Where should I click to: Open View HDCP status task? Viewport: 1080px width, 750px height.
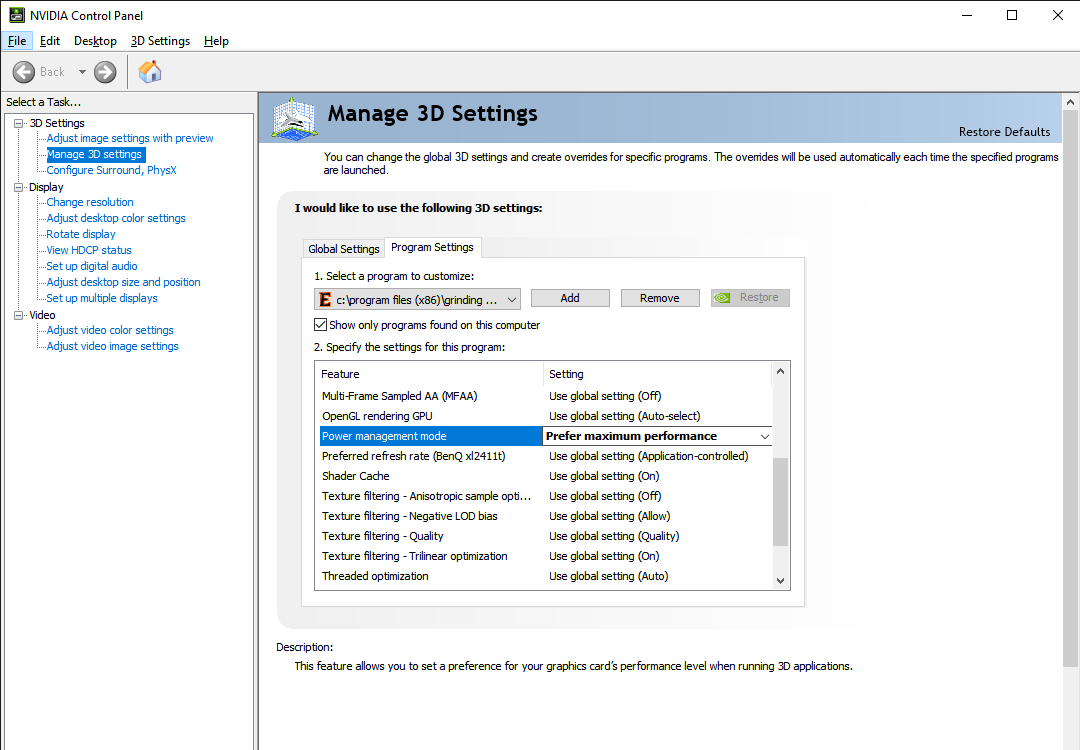pyautogui.click(x=89, y=250)
